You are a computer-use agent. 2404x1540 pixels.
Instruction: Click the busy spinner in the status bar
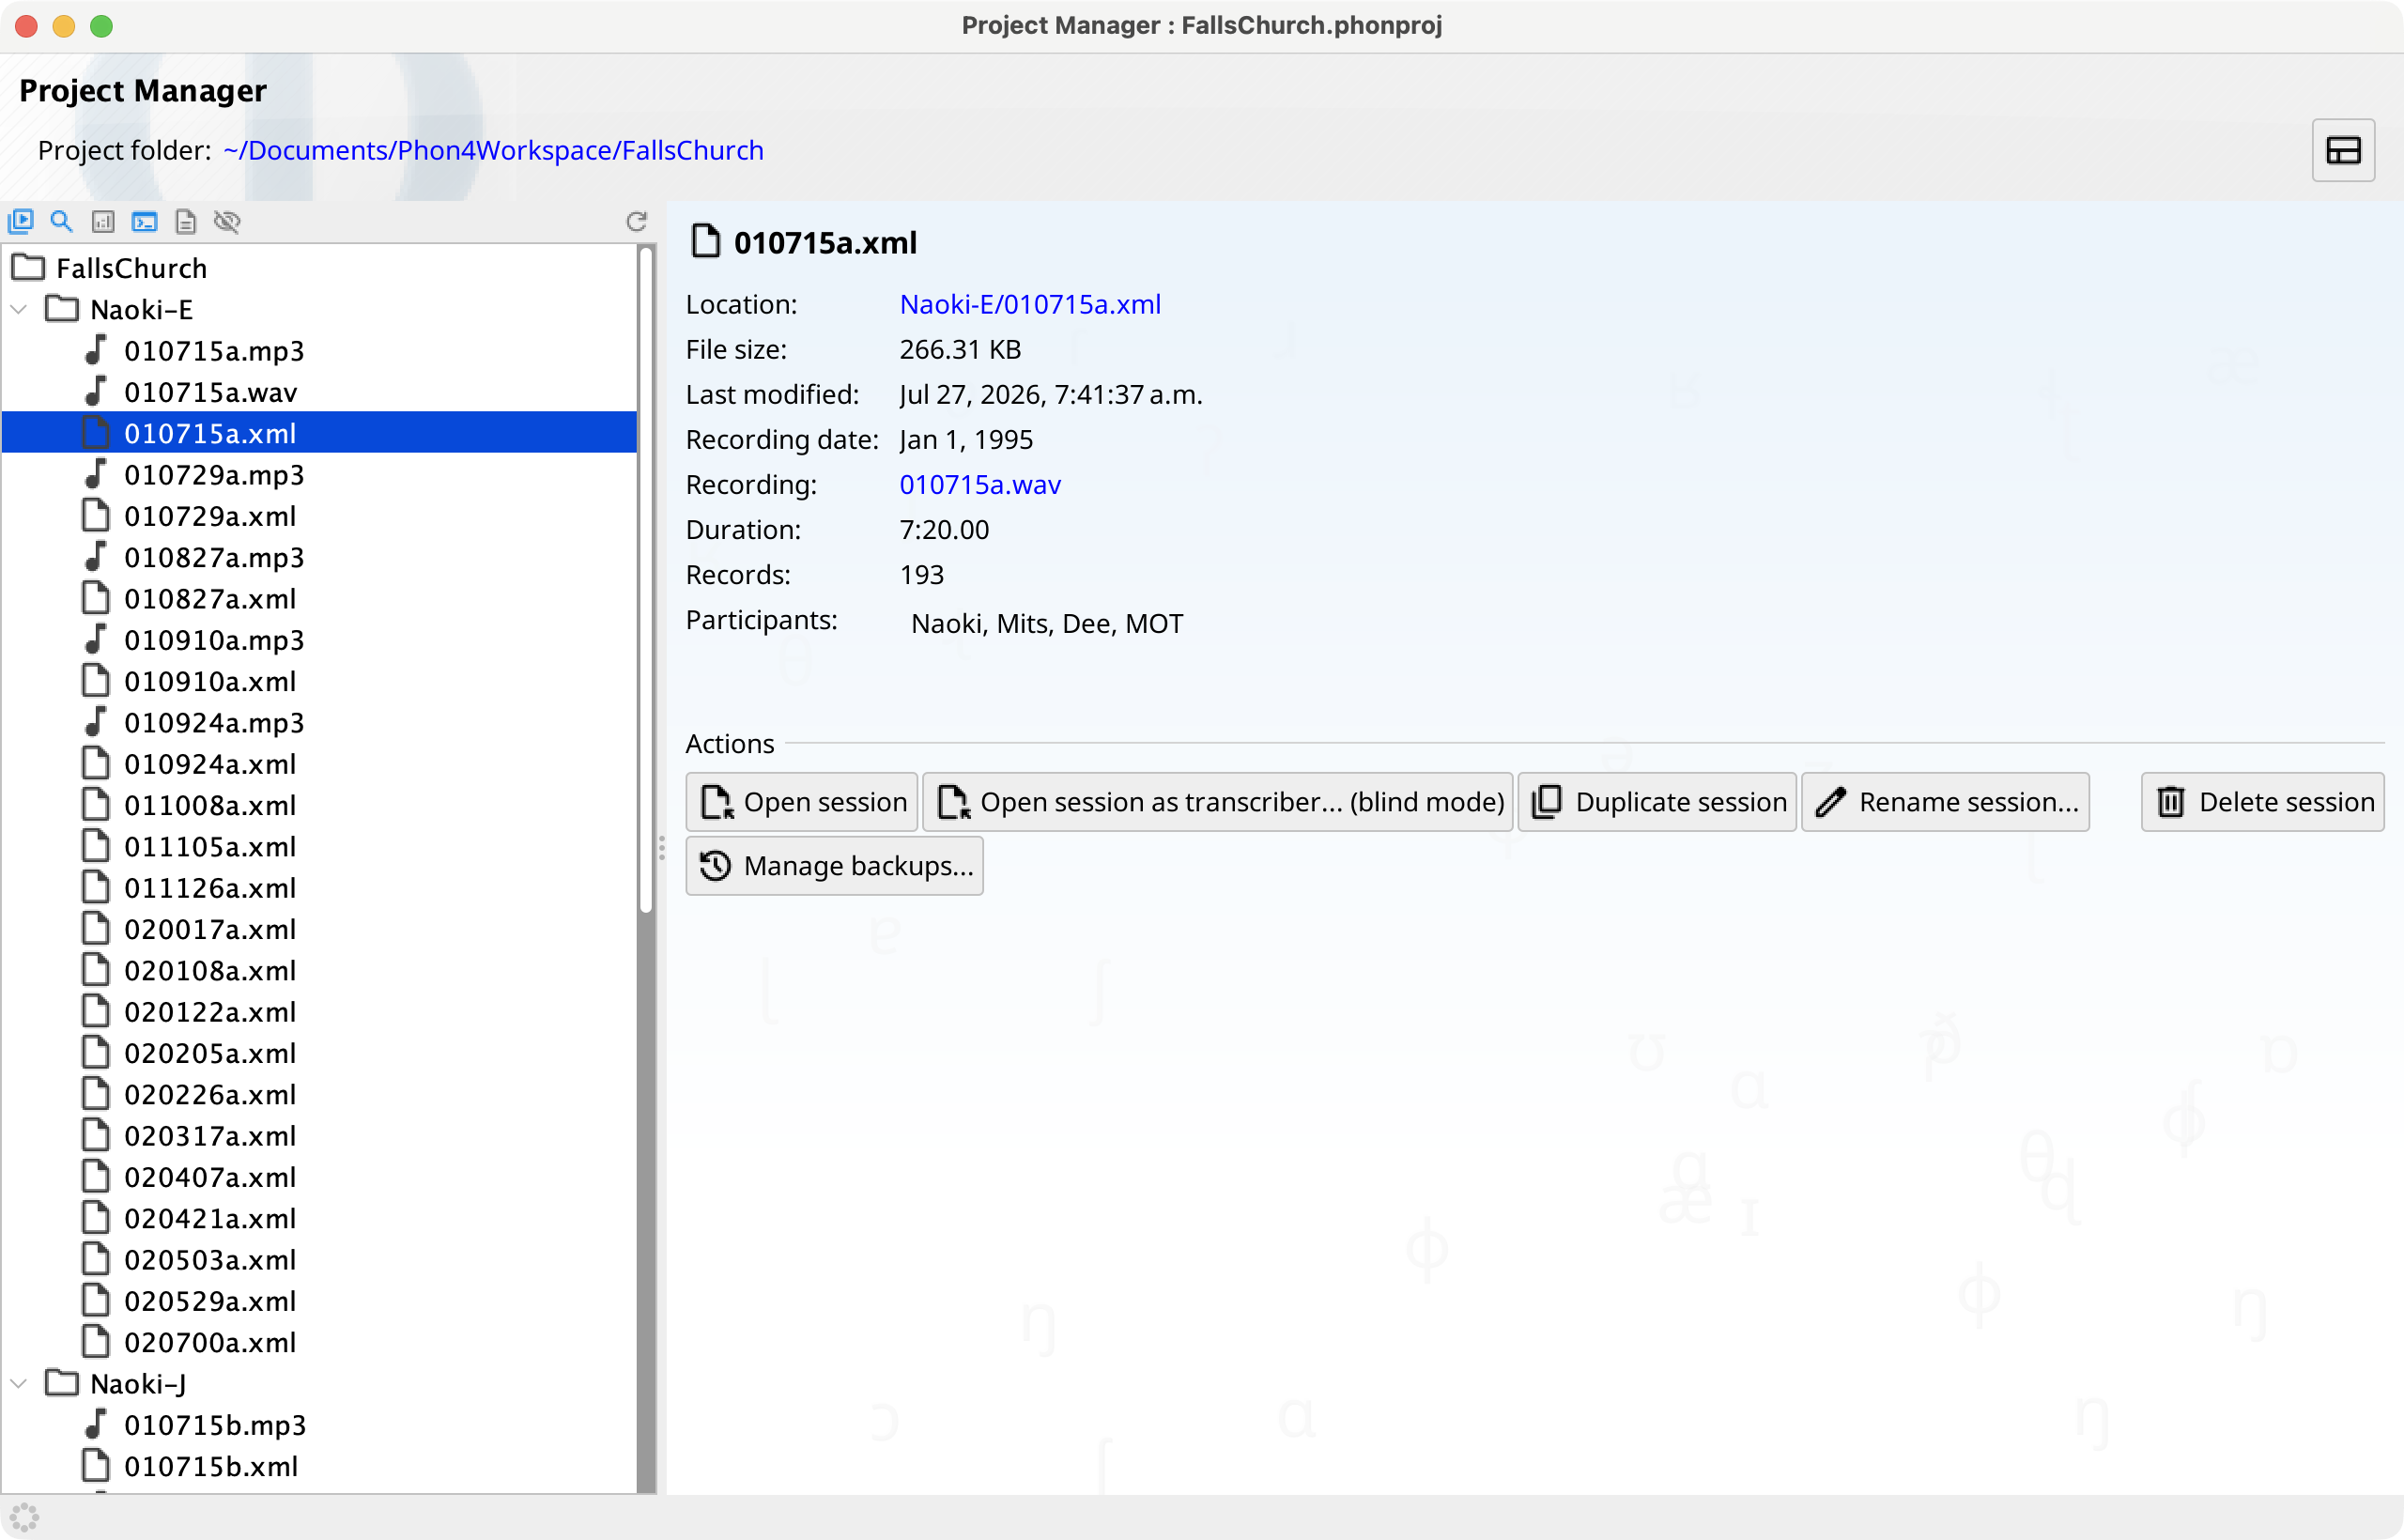[x=24, y=1517]
